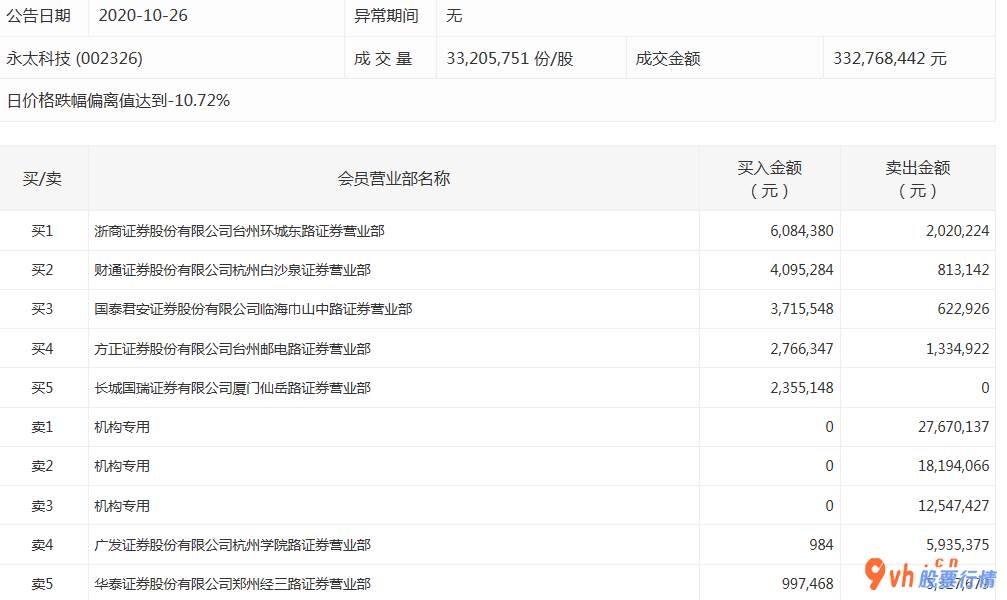1007x600 pixels.
Task: Select 国泰君安临海巾山中路 branch name
Action: pyautogui.click(x=253, y=310)
